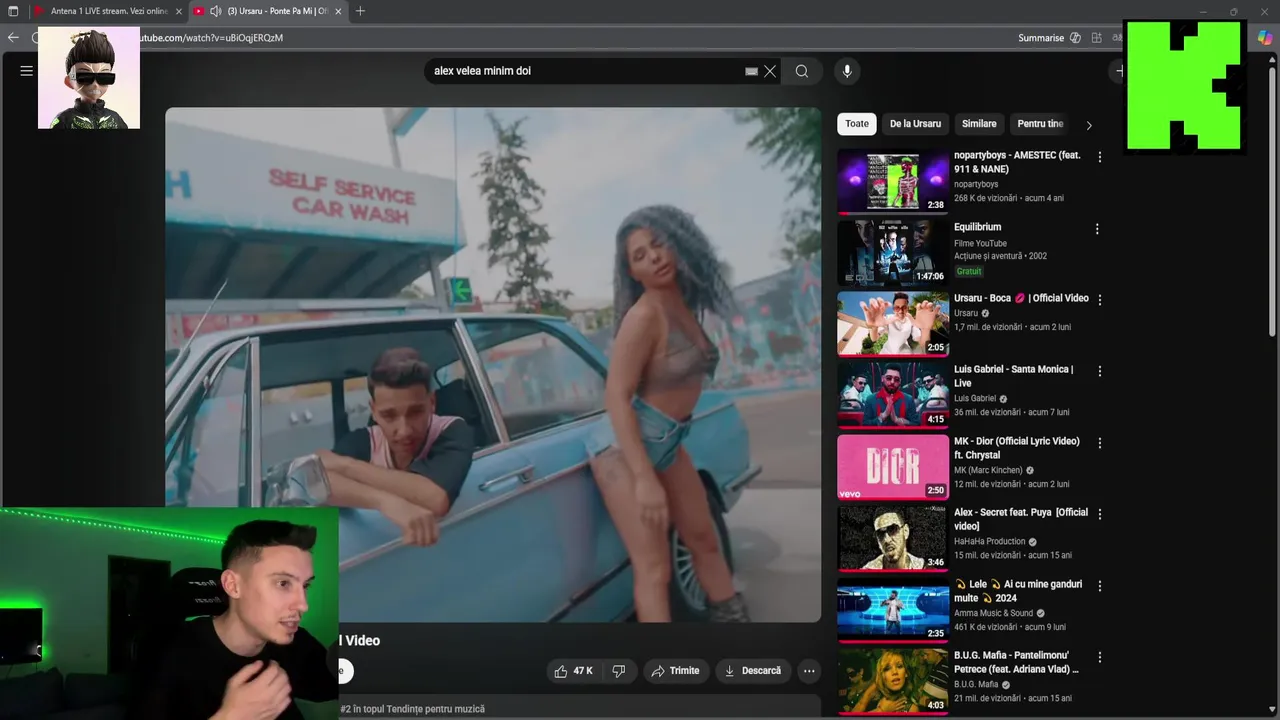The height and width of the screenshot is (720, 1280).
Task: Open Equilibrium movie thumbnail
Action: [893, 253]
